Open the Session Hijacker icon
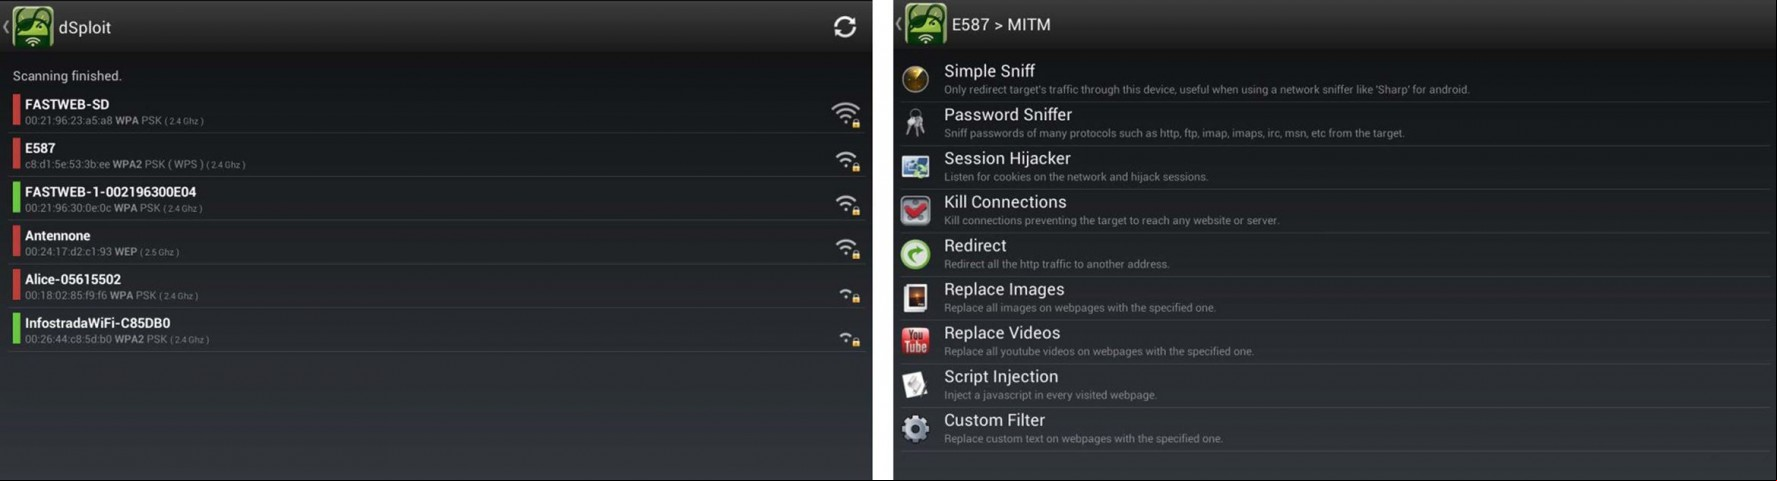This screenshot has height=481, width=1777. point(915,166)
